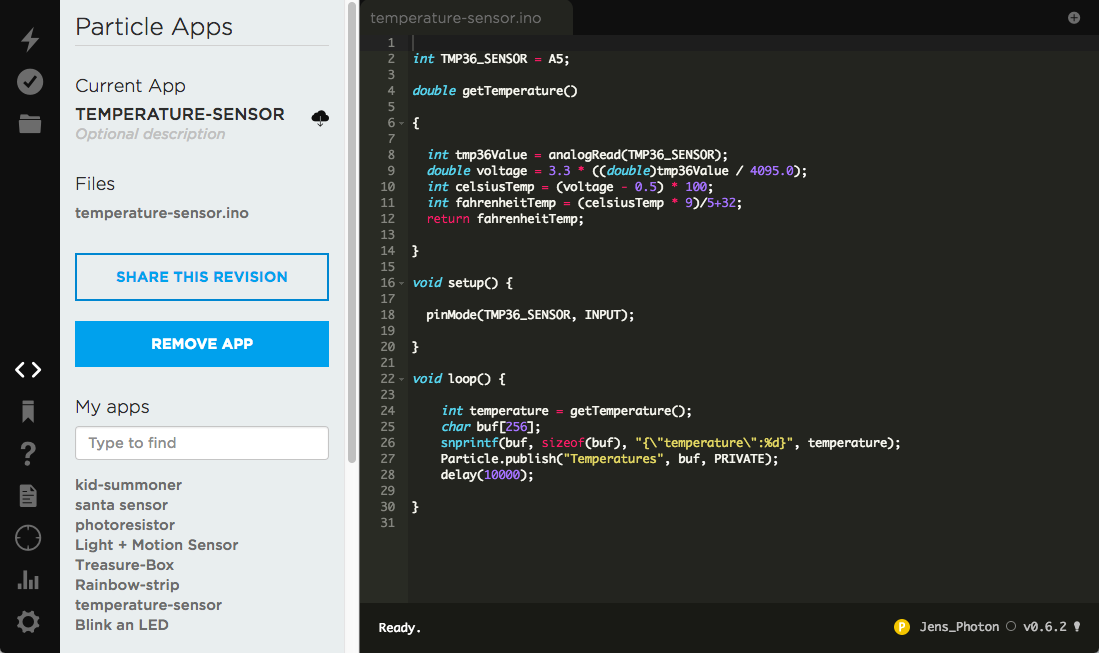Open the Treasure-Box app
This screenshot has width=1099, height=653.
click(124, 565)
